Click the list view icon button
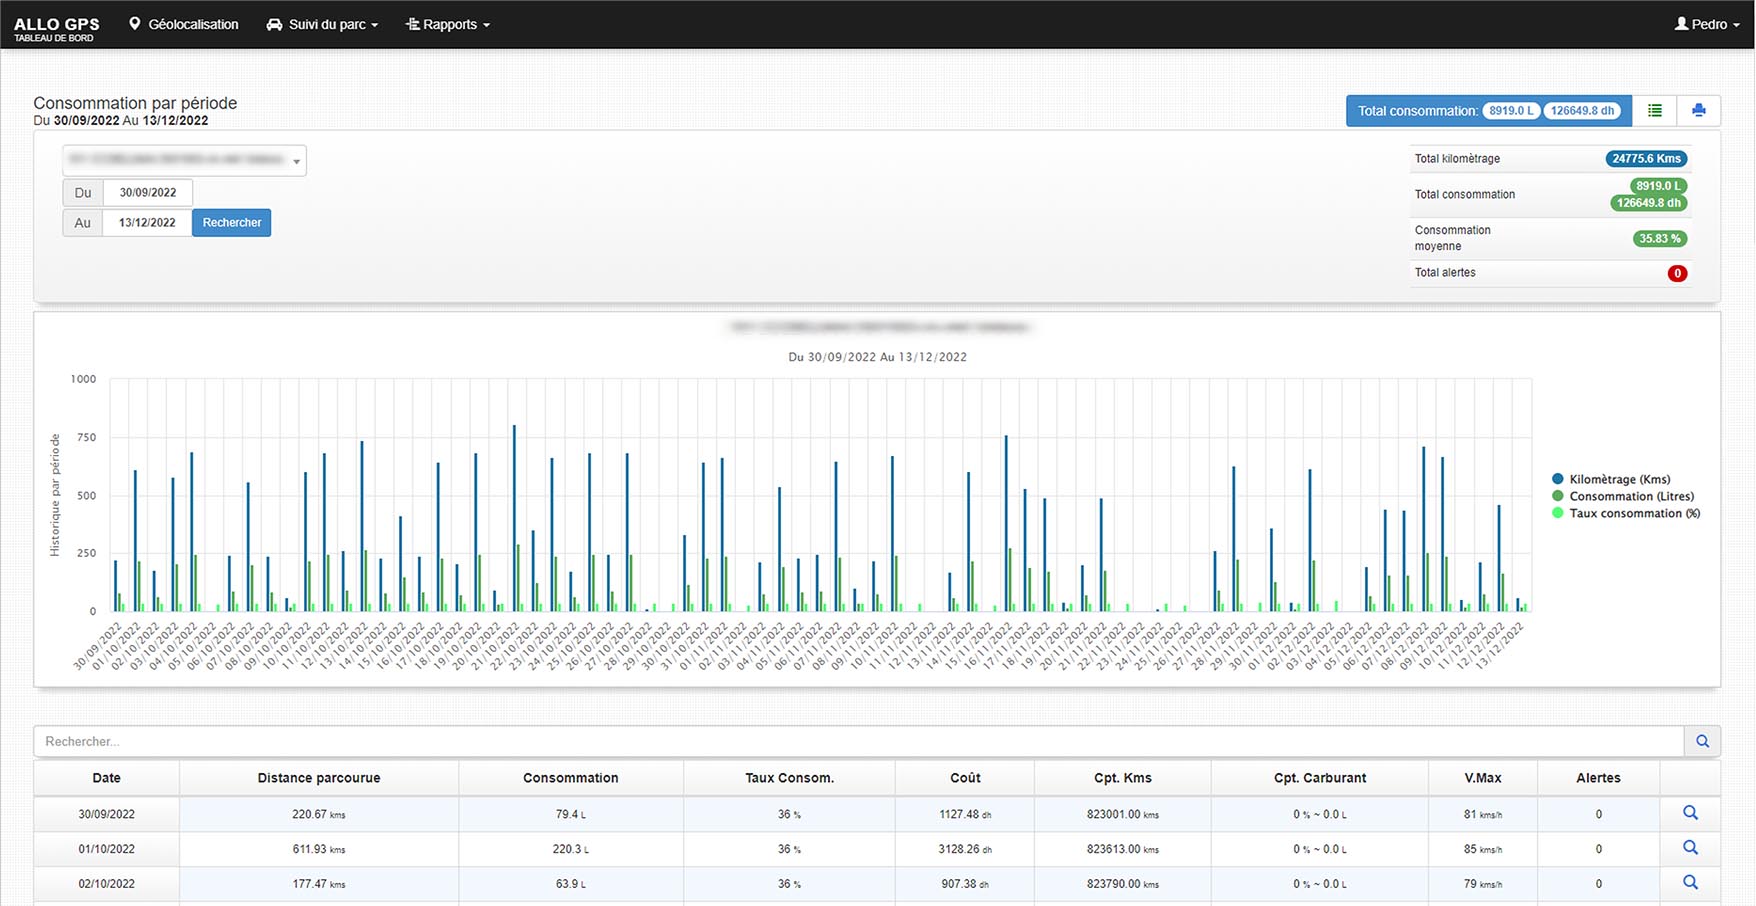The height and width of the screenshot is (906, 1756). click(x=1654, y=111)
